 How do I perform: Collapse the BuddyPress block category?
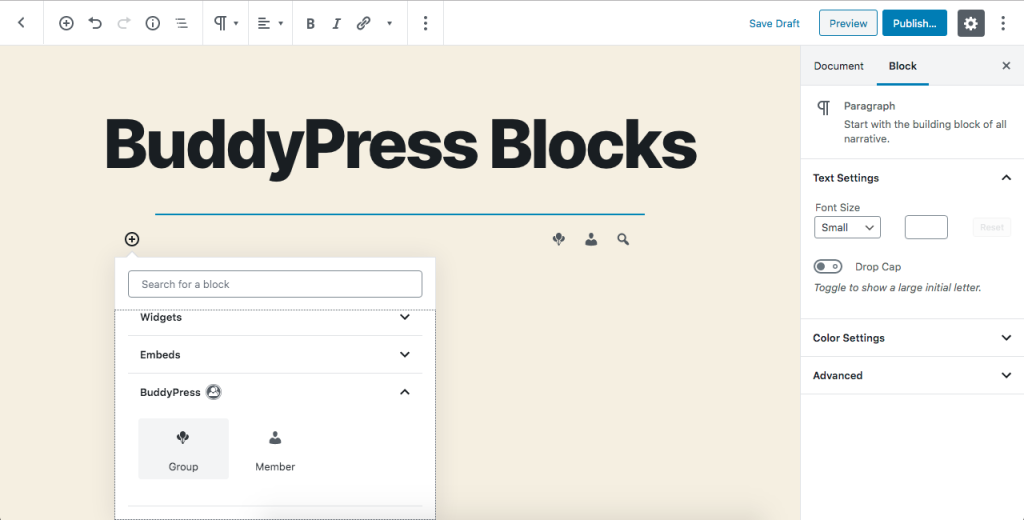[275, 392]
